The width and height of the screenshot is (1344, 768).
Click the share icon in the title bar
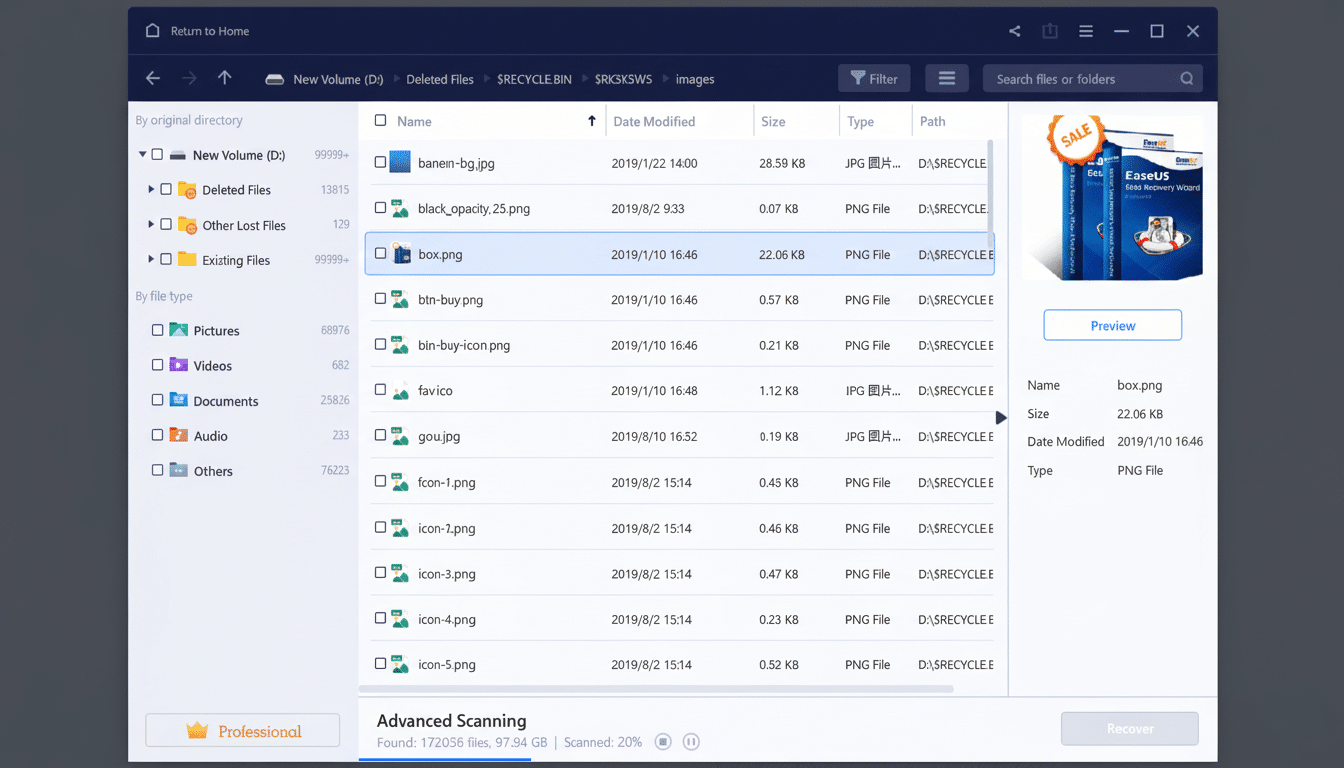[1014, 31]
